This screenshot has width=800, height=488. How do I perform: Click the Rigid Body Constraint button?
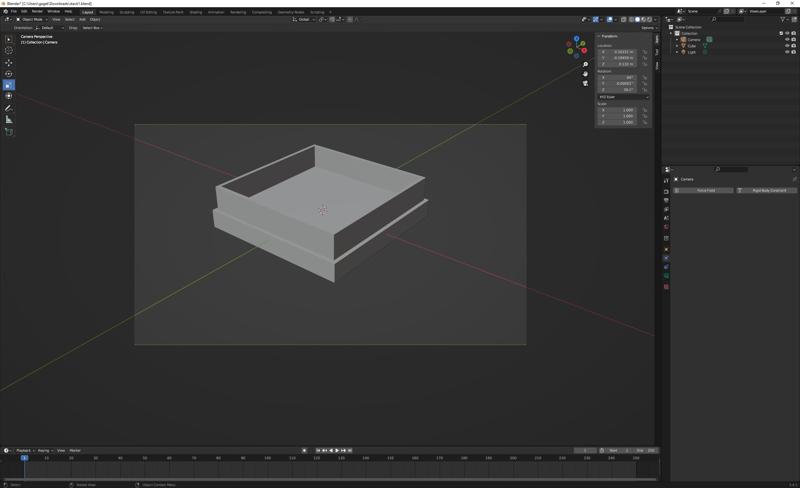click(x=768, y=190)
